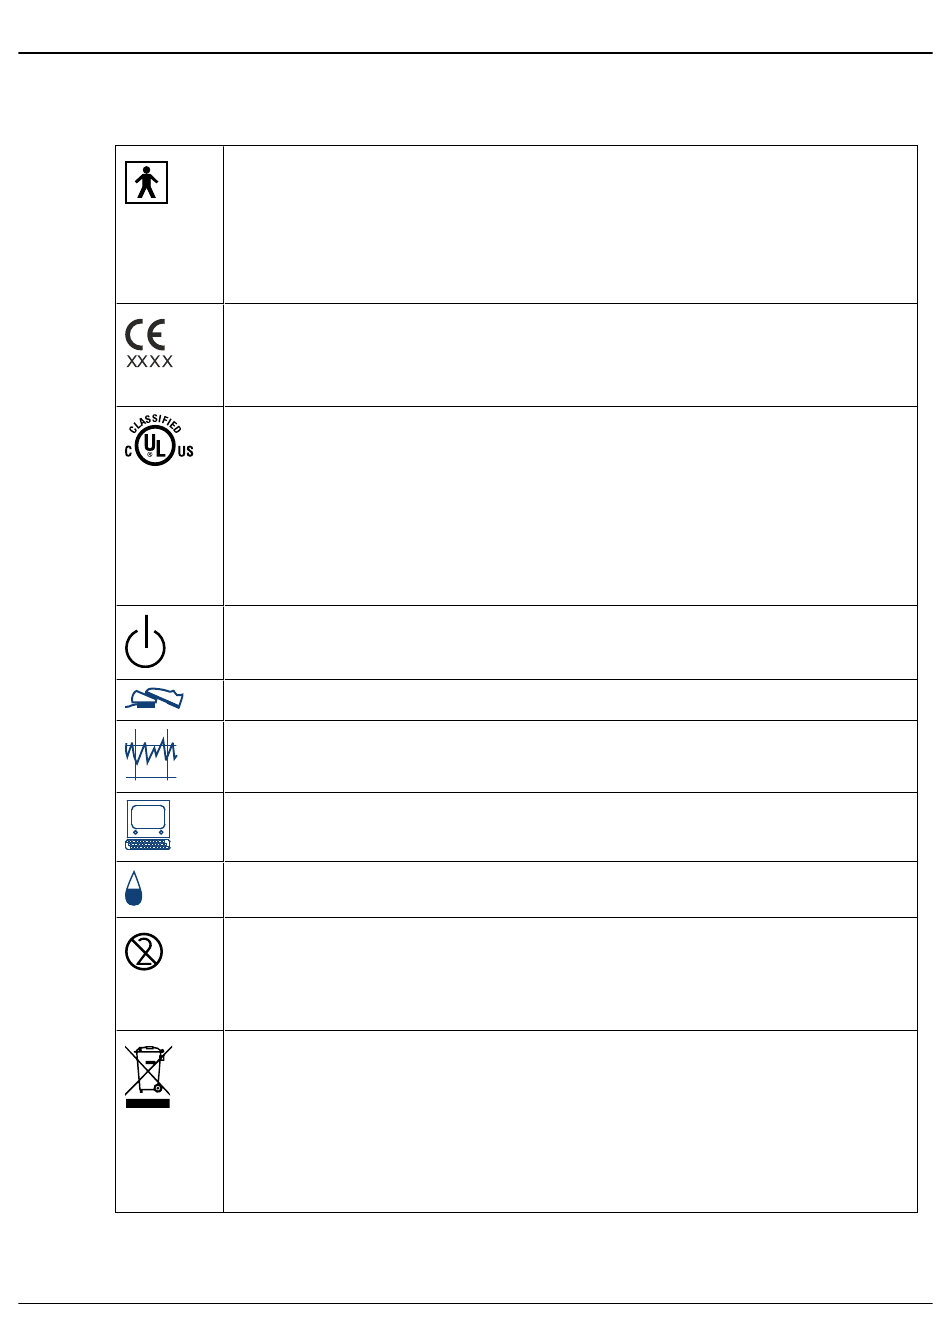The image size is (950, 1327).
Task: Click the blue fluid droplet icon
Action: [x=134, y=888]
